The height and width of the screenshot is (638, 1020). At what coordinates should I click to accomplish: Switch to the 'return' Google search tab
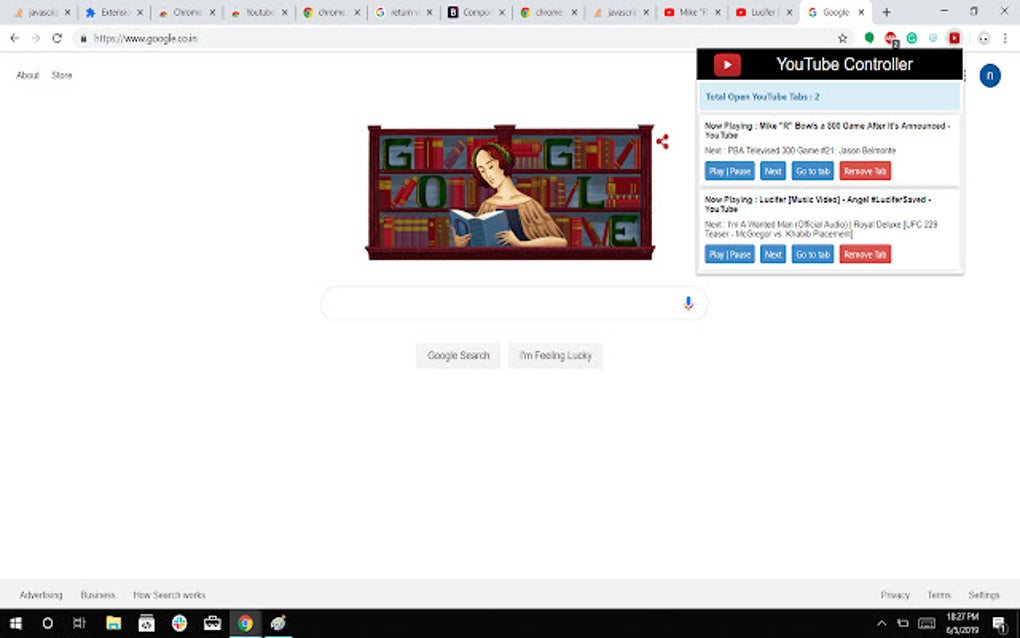click(x=403, y=12)
